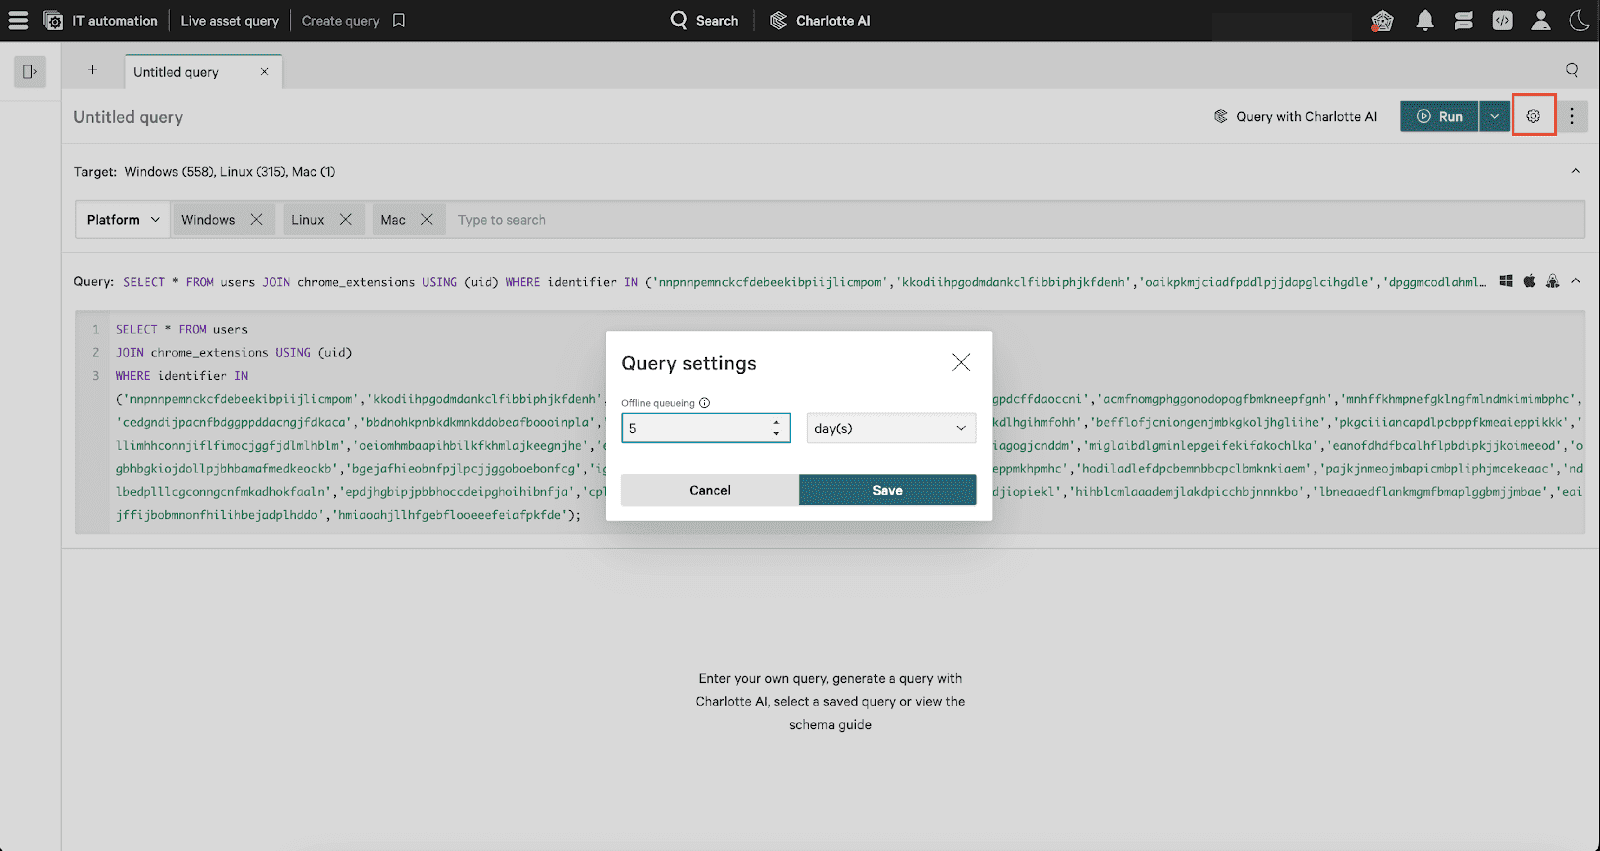
Task: Cancel the Query settings dialog
Action: point(710,490)
